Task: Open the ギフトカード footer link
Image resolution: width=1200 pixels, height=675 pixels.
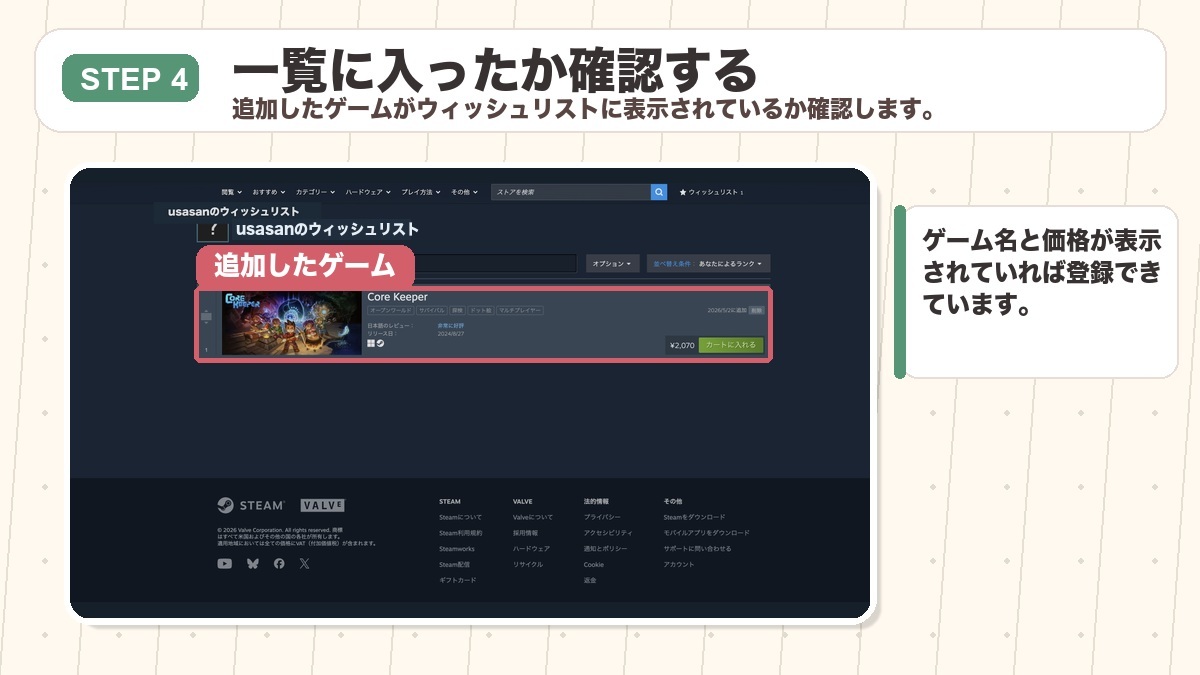Action: tap(458, 581)
